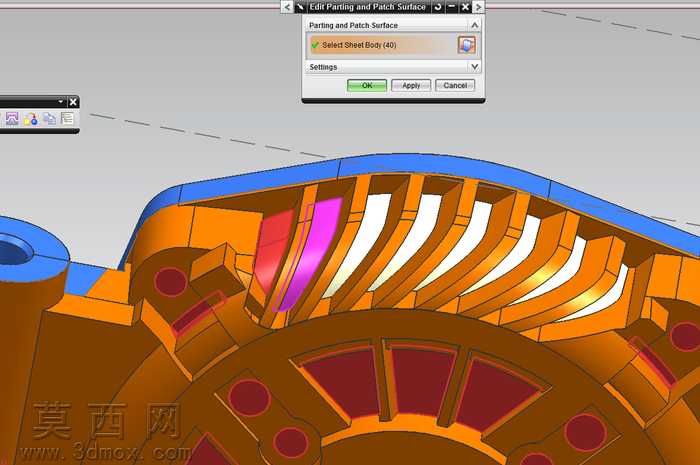Click the Apply button
Viewport: 700px width, 465px height.
[411, 85]
